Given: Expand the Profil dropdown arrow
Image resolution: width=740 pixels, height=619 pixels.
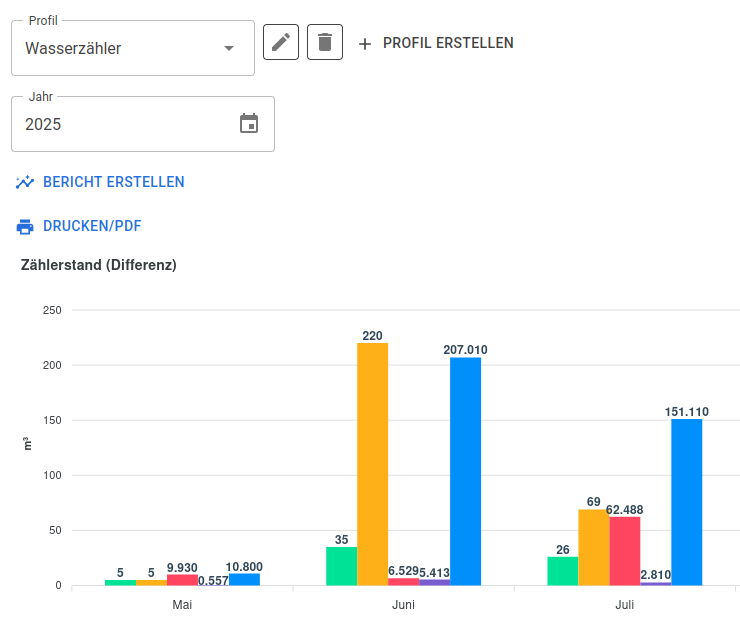Looking at the screenshot, I should [229, 48].
